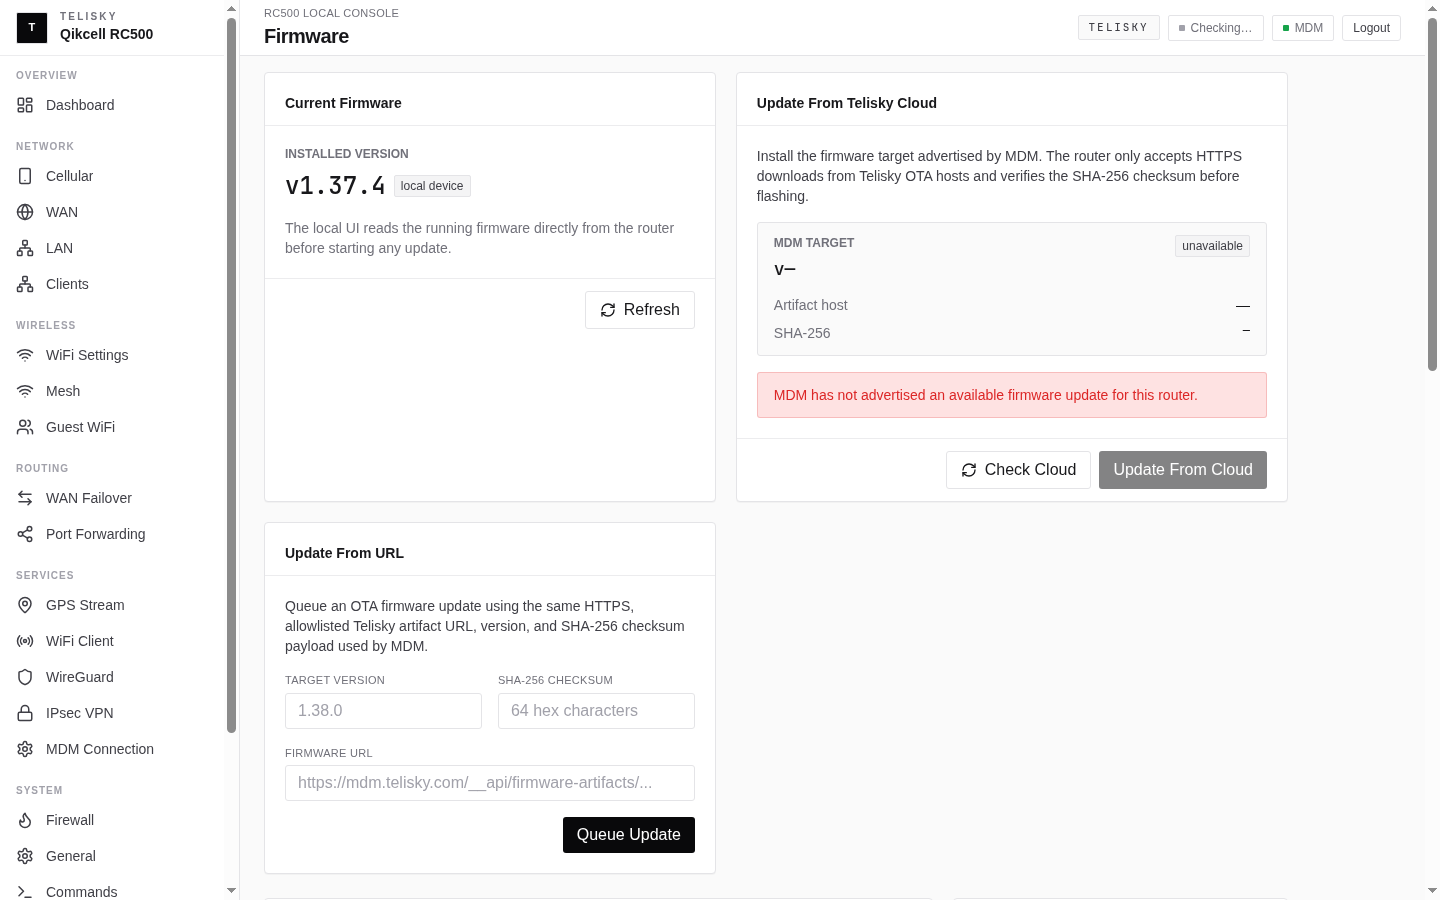Click the WireGuard shield icon
Image resolution: width=1440 pixels, height=900 pixels.
coord(25,677)
